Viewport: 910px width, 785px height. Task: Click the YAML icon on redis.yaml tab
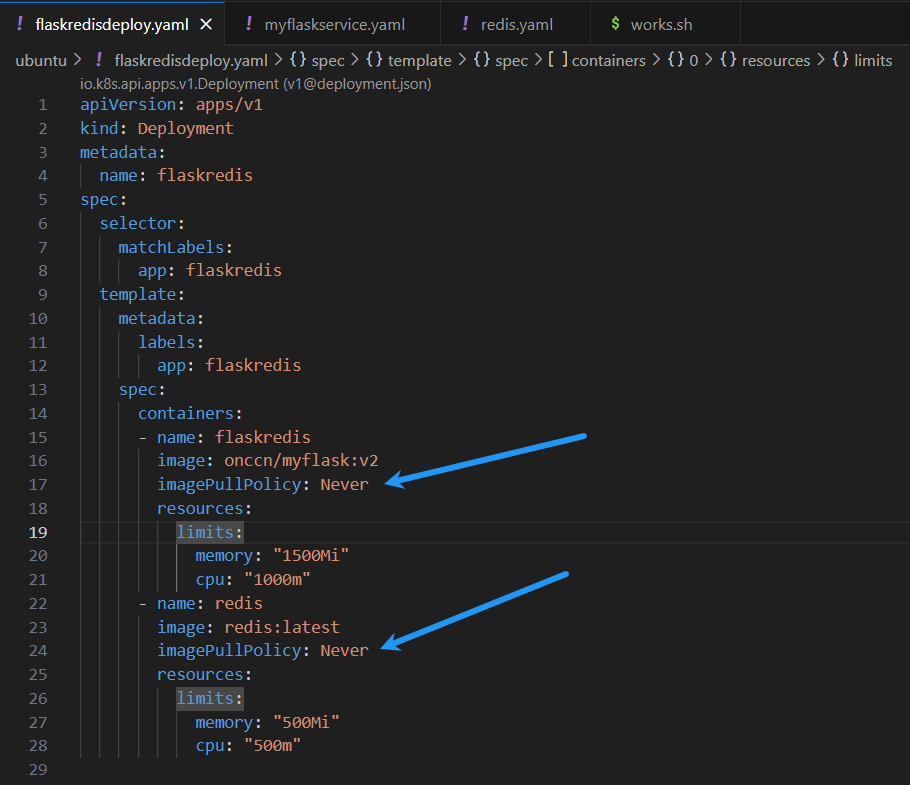pyautogui.click(x=464, y=24)
